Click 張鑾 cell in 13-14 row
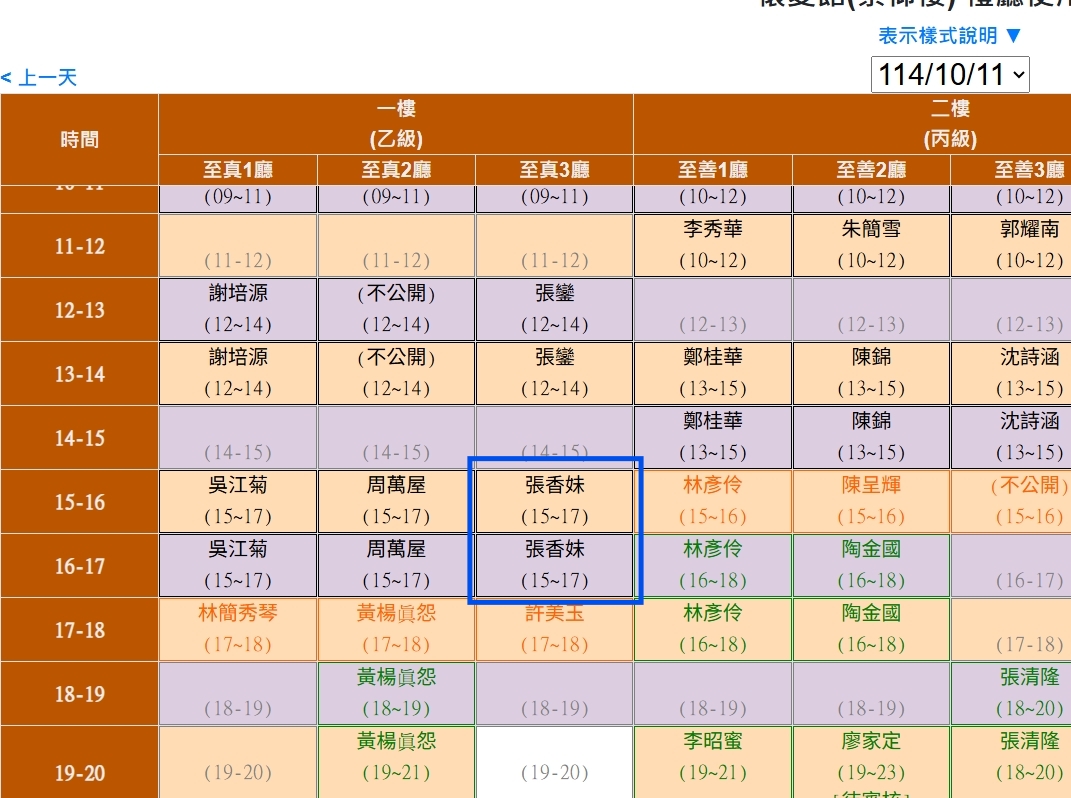Viewport: 1071px width, 798px height. 555,358
